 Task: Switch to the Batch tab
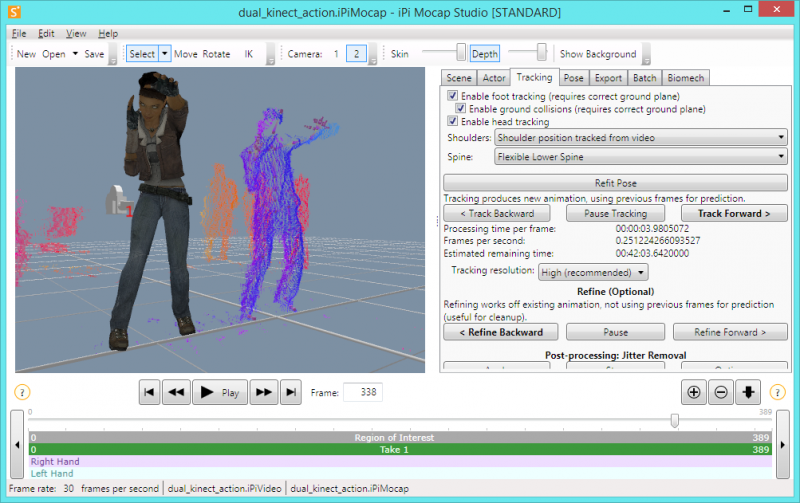(x=645, y=78)
